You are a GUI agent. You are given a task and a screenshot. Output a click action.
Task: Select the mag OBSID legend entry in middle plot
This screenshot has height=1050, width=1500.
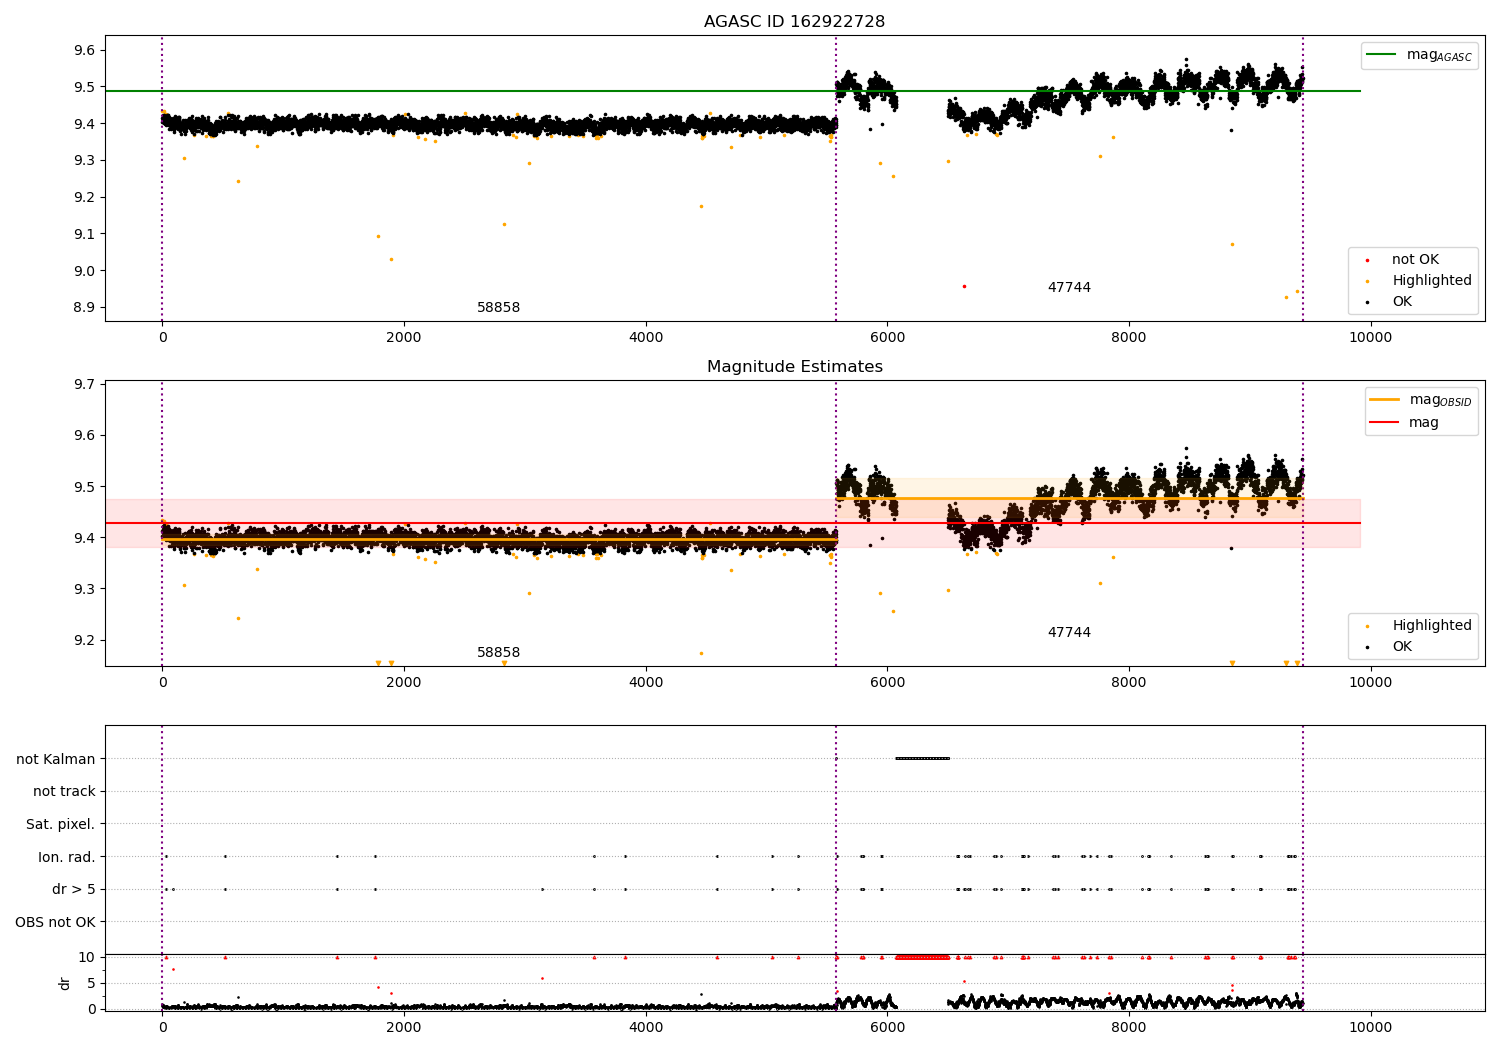point(1420,400)
